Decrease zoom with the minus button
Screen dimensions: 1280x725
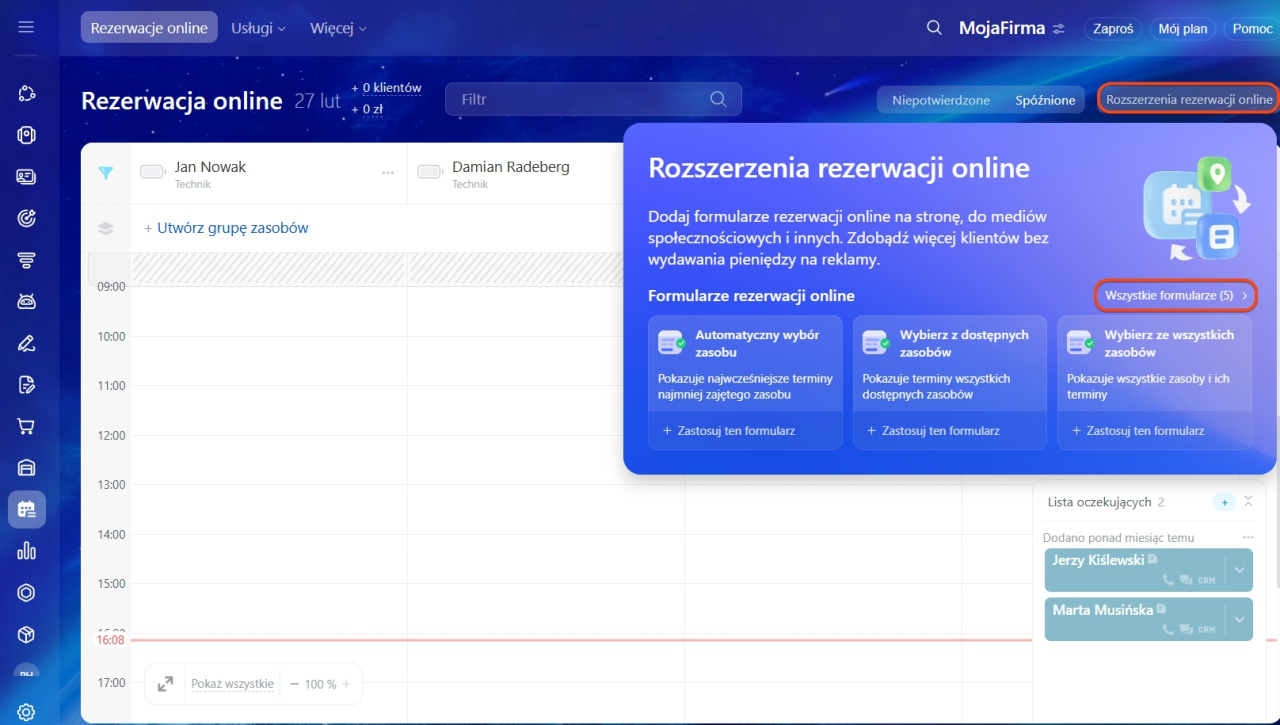click(x=295, y=684)
